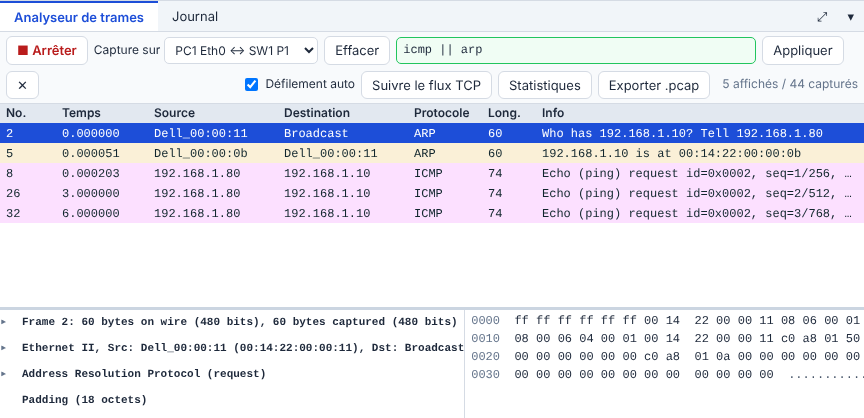The image size is (864, 418).
Task: Click the Effacer button
Action: point(357,51)
